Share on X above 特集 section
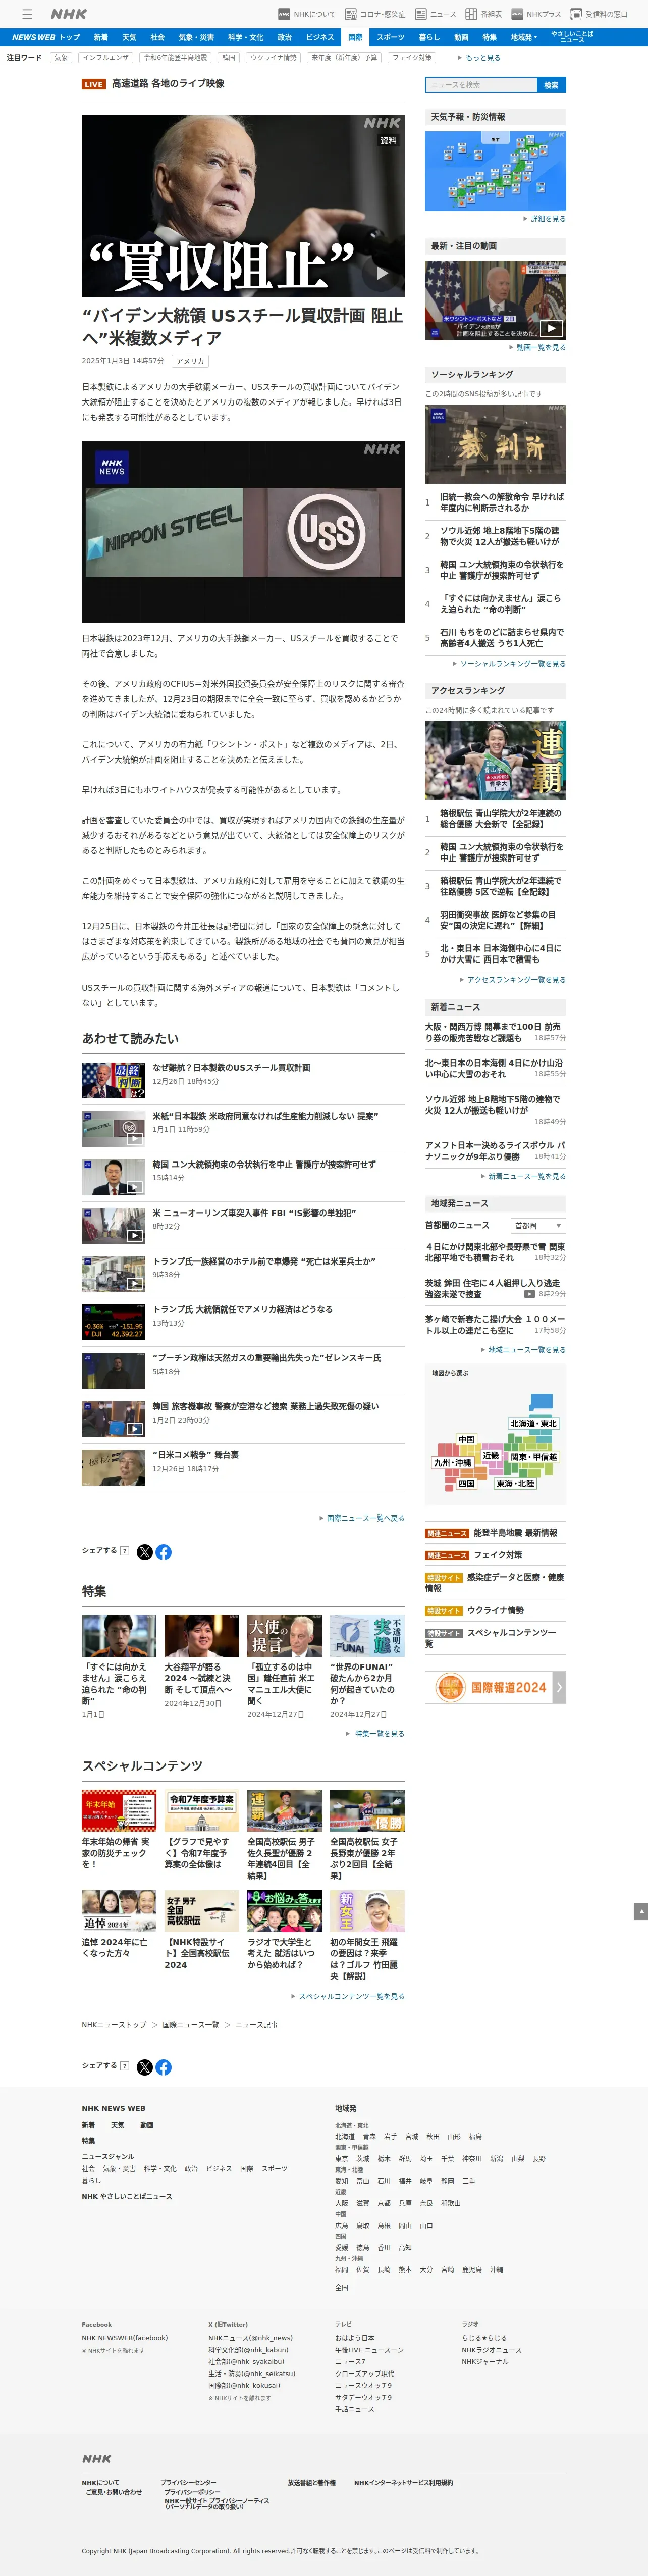Image resolution: width=648 pixels, height=2576 pixels. click(144, 1552)
